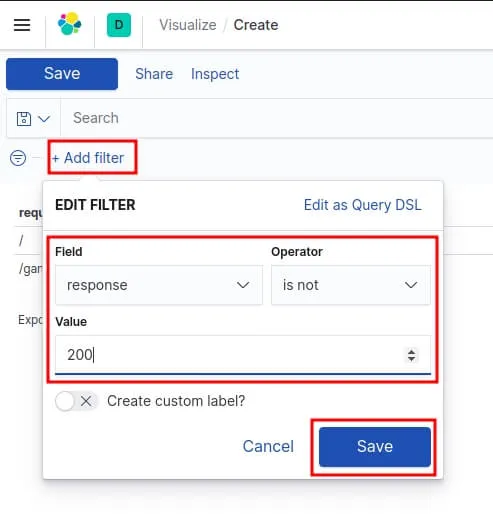Increase value using stepper up arrow
Screen dimensions: 493x527
(x=411, y=352)
